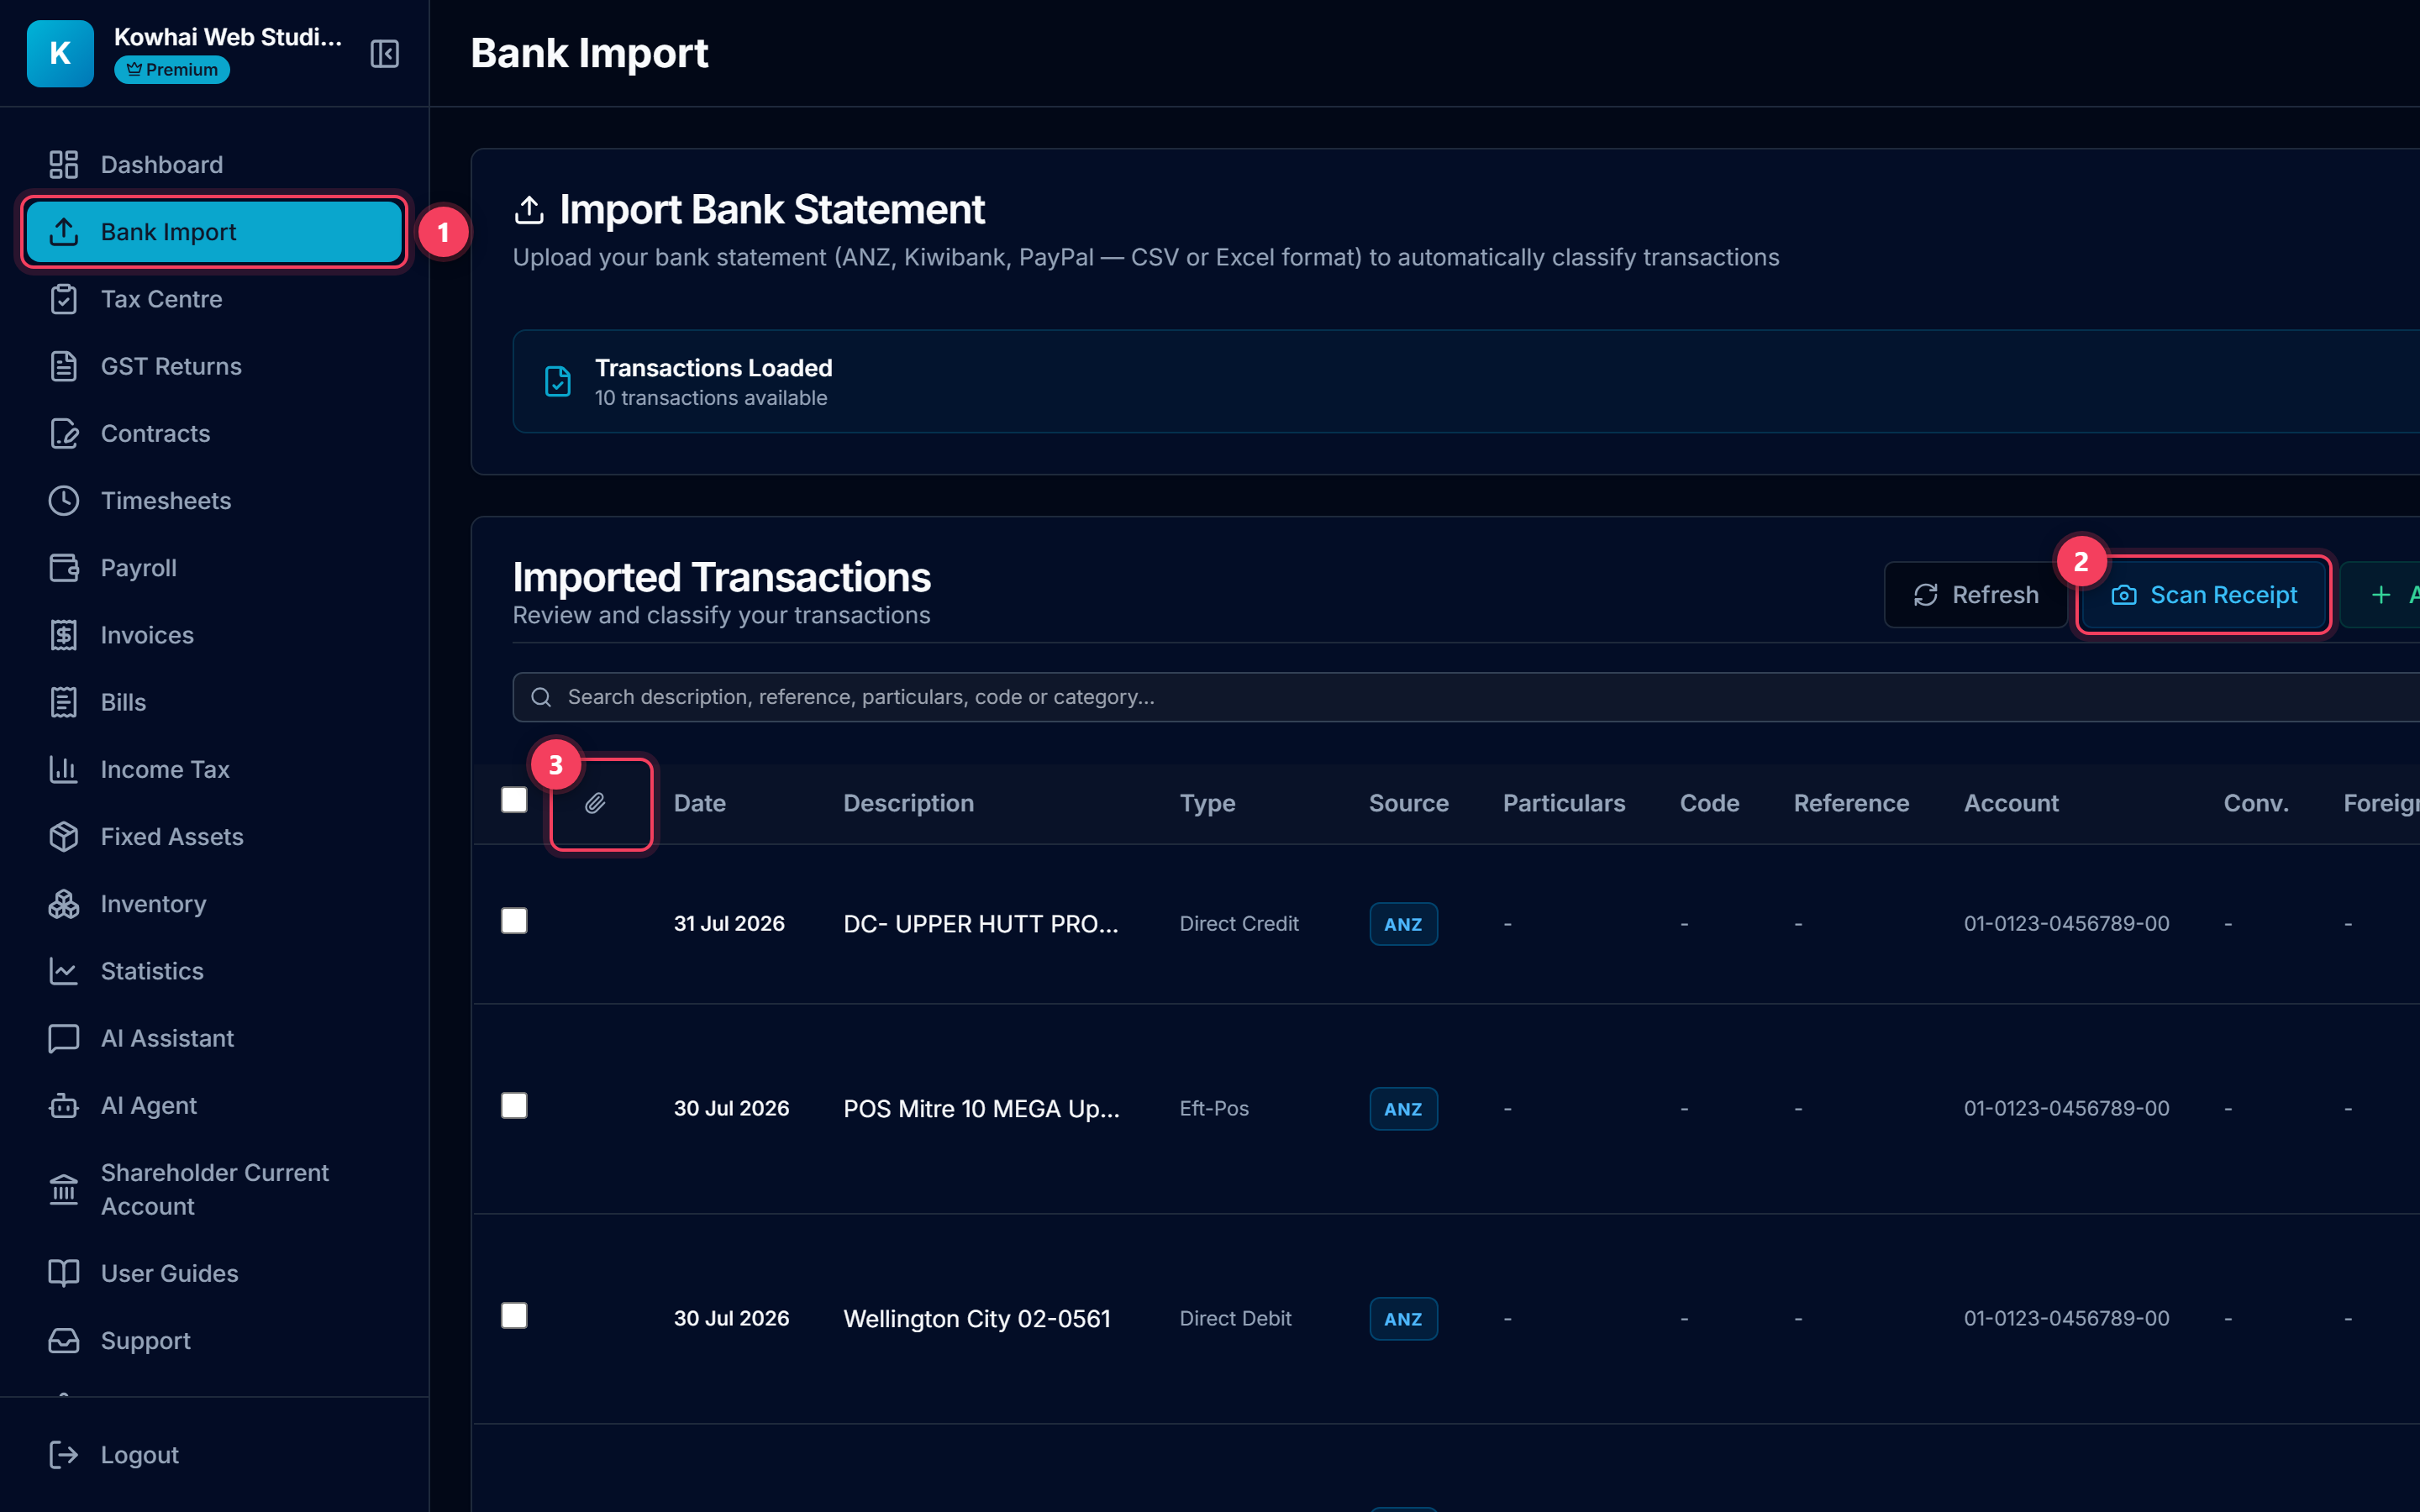
Task: Click the Particulars column header
Action: 1564,803
